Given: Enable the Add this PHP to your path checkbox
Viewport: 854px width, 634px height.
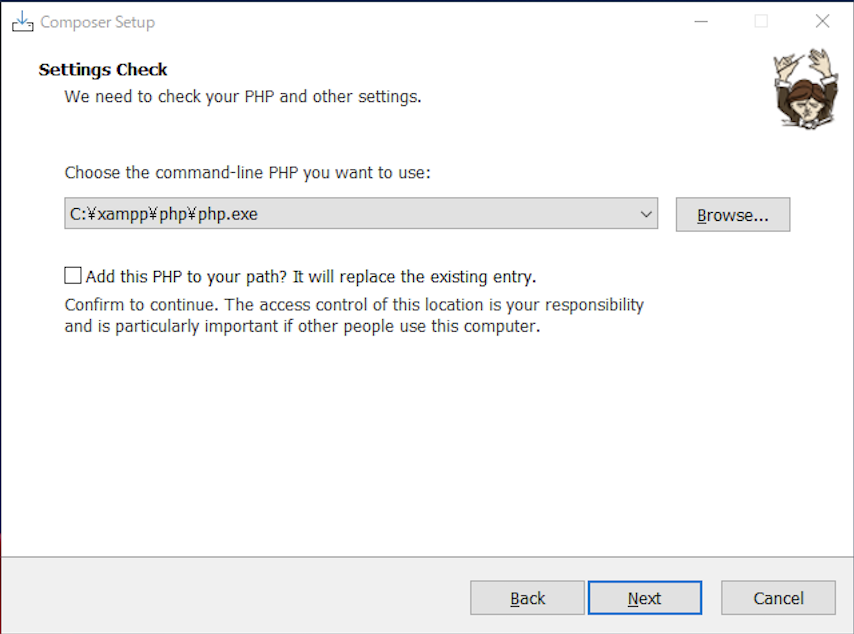Looking at the screenshot, I should click(73, 276).
